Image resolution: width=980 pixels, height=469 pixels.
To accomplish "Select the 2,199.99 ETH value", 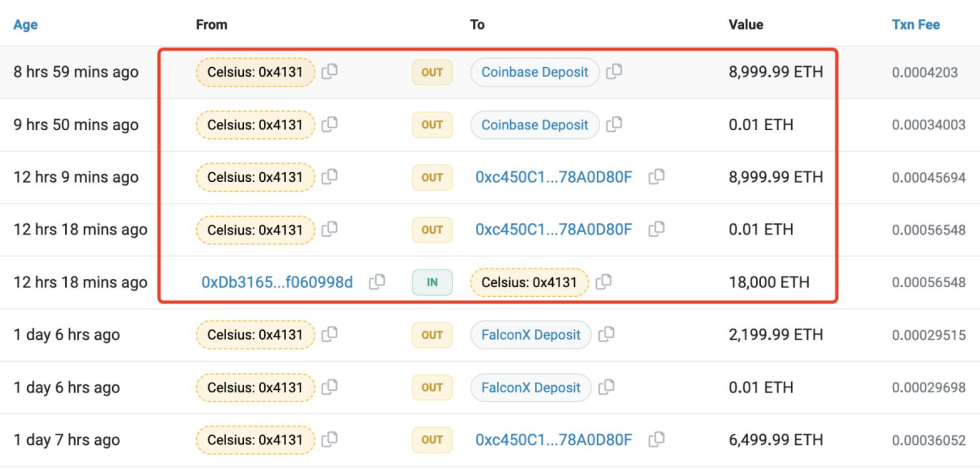I will 776,335.
